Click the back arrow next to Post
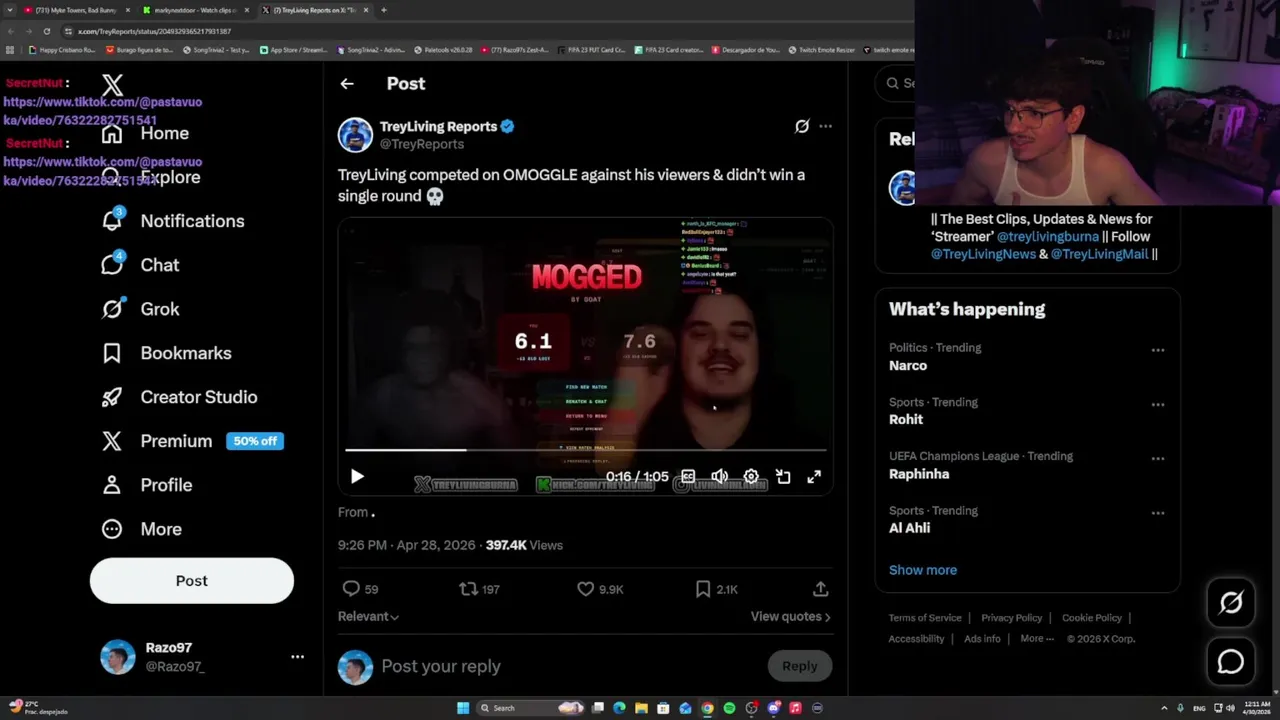Screen dimensions: 1280x720 [x=347, y=84]
